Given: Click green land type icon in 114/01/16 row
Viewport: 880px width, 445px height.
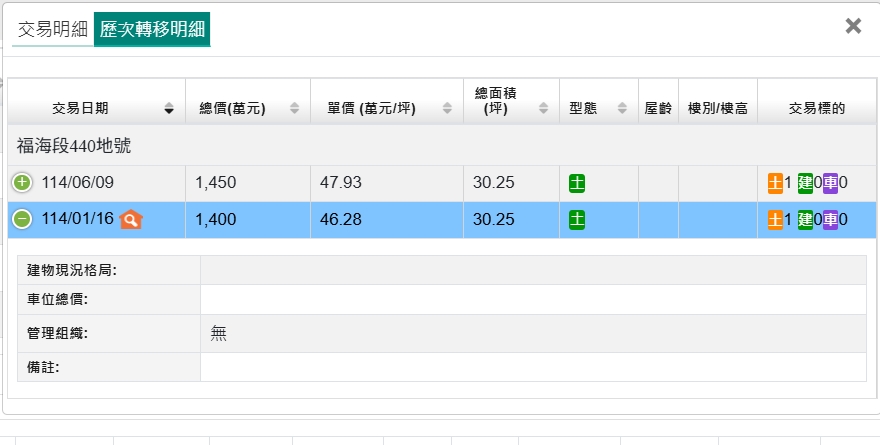Looking at the screenshot, I should [x=577, y=219].
